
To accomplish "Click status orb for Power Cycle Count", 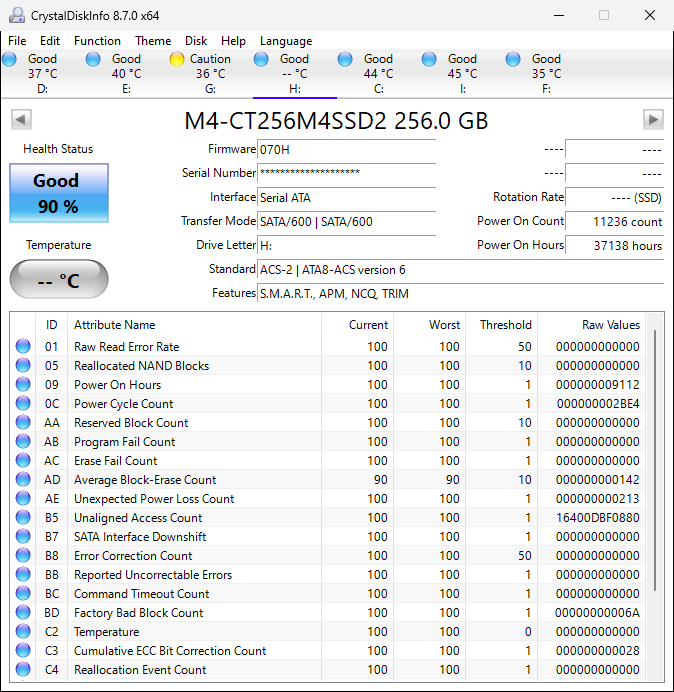I will click(x=23, y=403).
